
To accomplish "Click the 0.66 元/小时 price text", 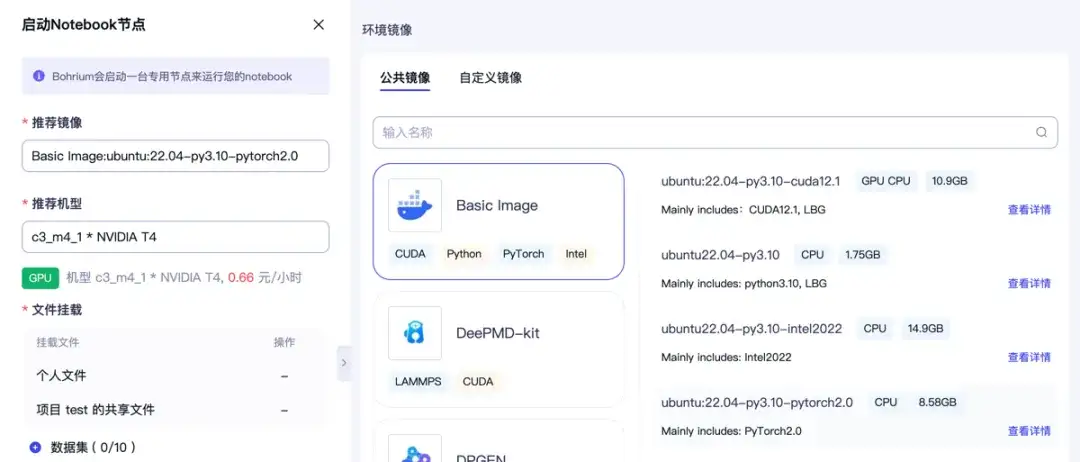I will click(x=264, y=278).
